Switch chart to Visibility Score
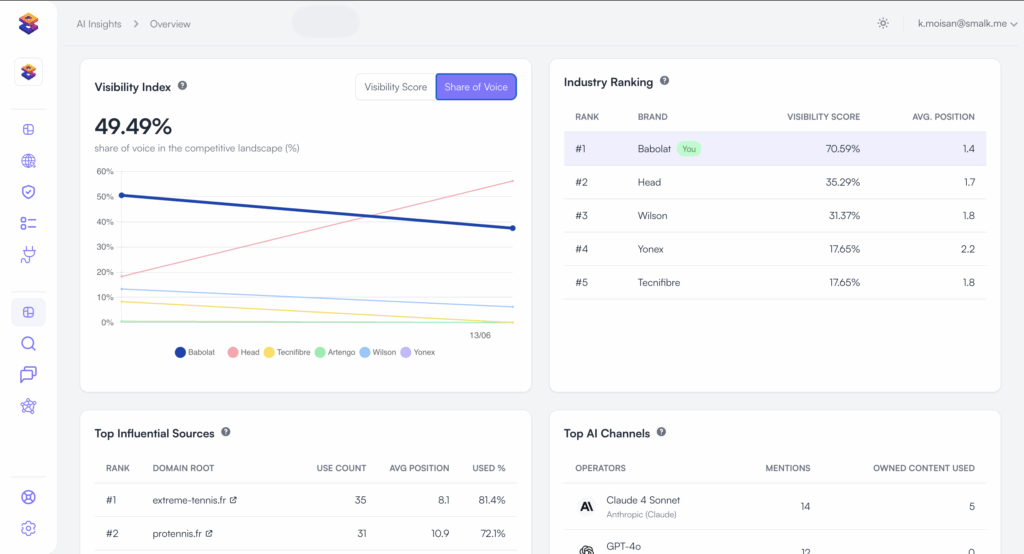Screen dimensions: 1024x554 pos(395,87)
